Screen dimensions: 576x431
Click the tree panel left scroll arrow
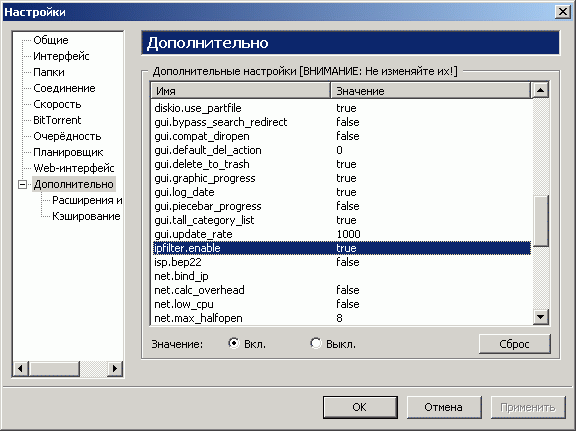coord(20,368)
